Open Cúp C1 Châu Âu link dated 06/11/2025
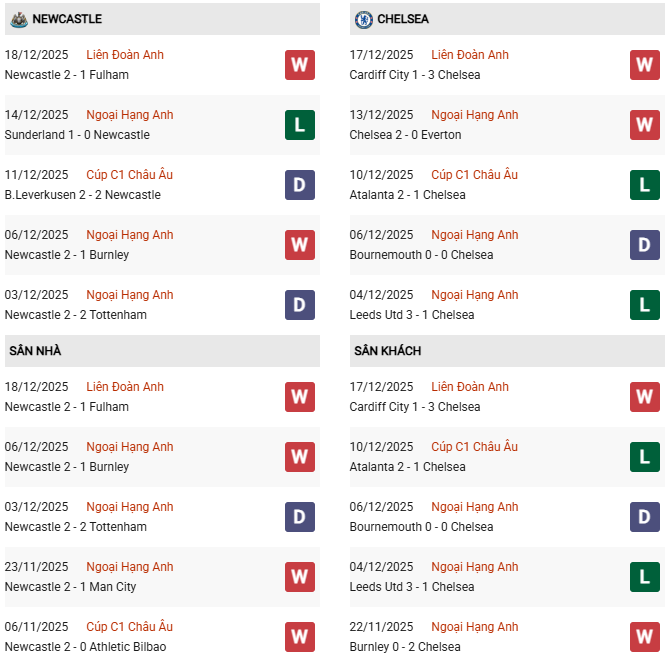The image size is (666, 661). [129, 627]
